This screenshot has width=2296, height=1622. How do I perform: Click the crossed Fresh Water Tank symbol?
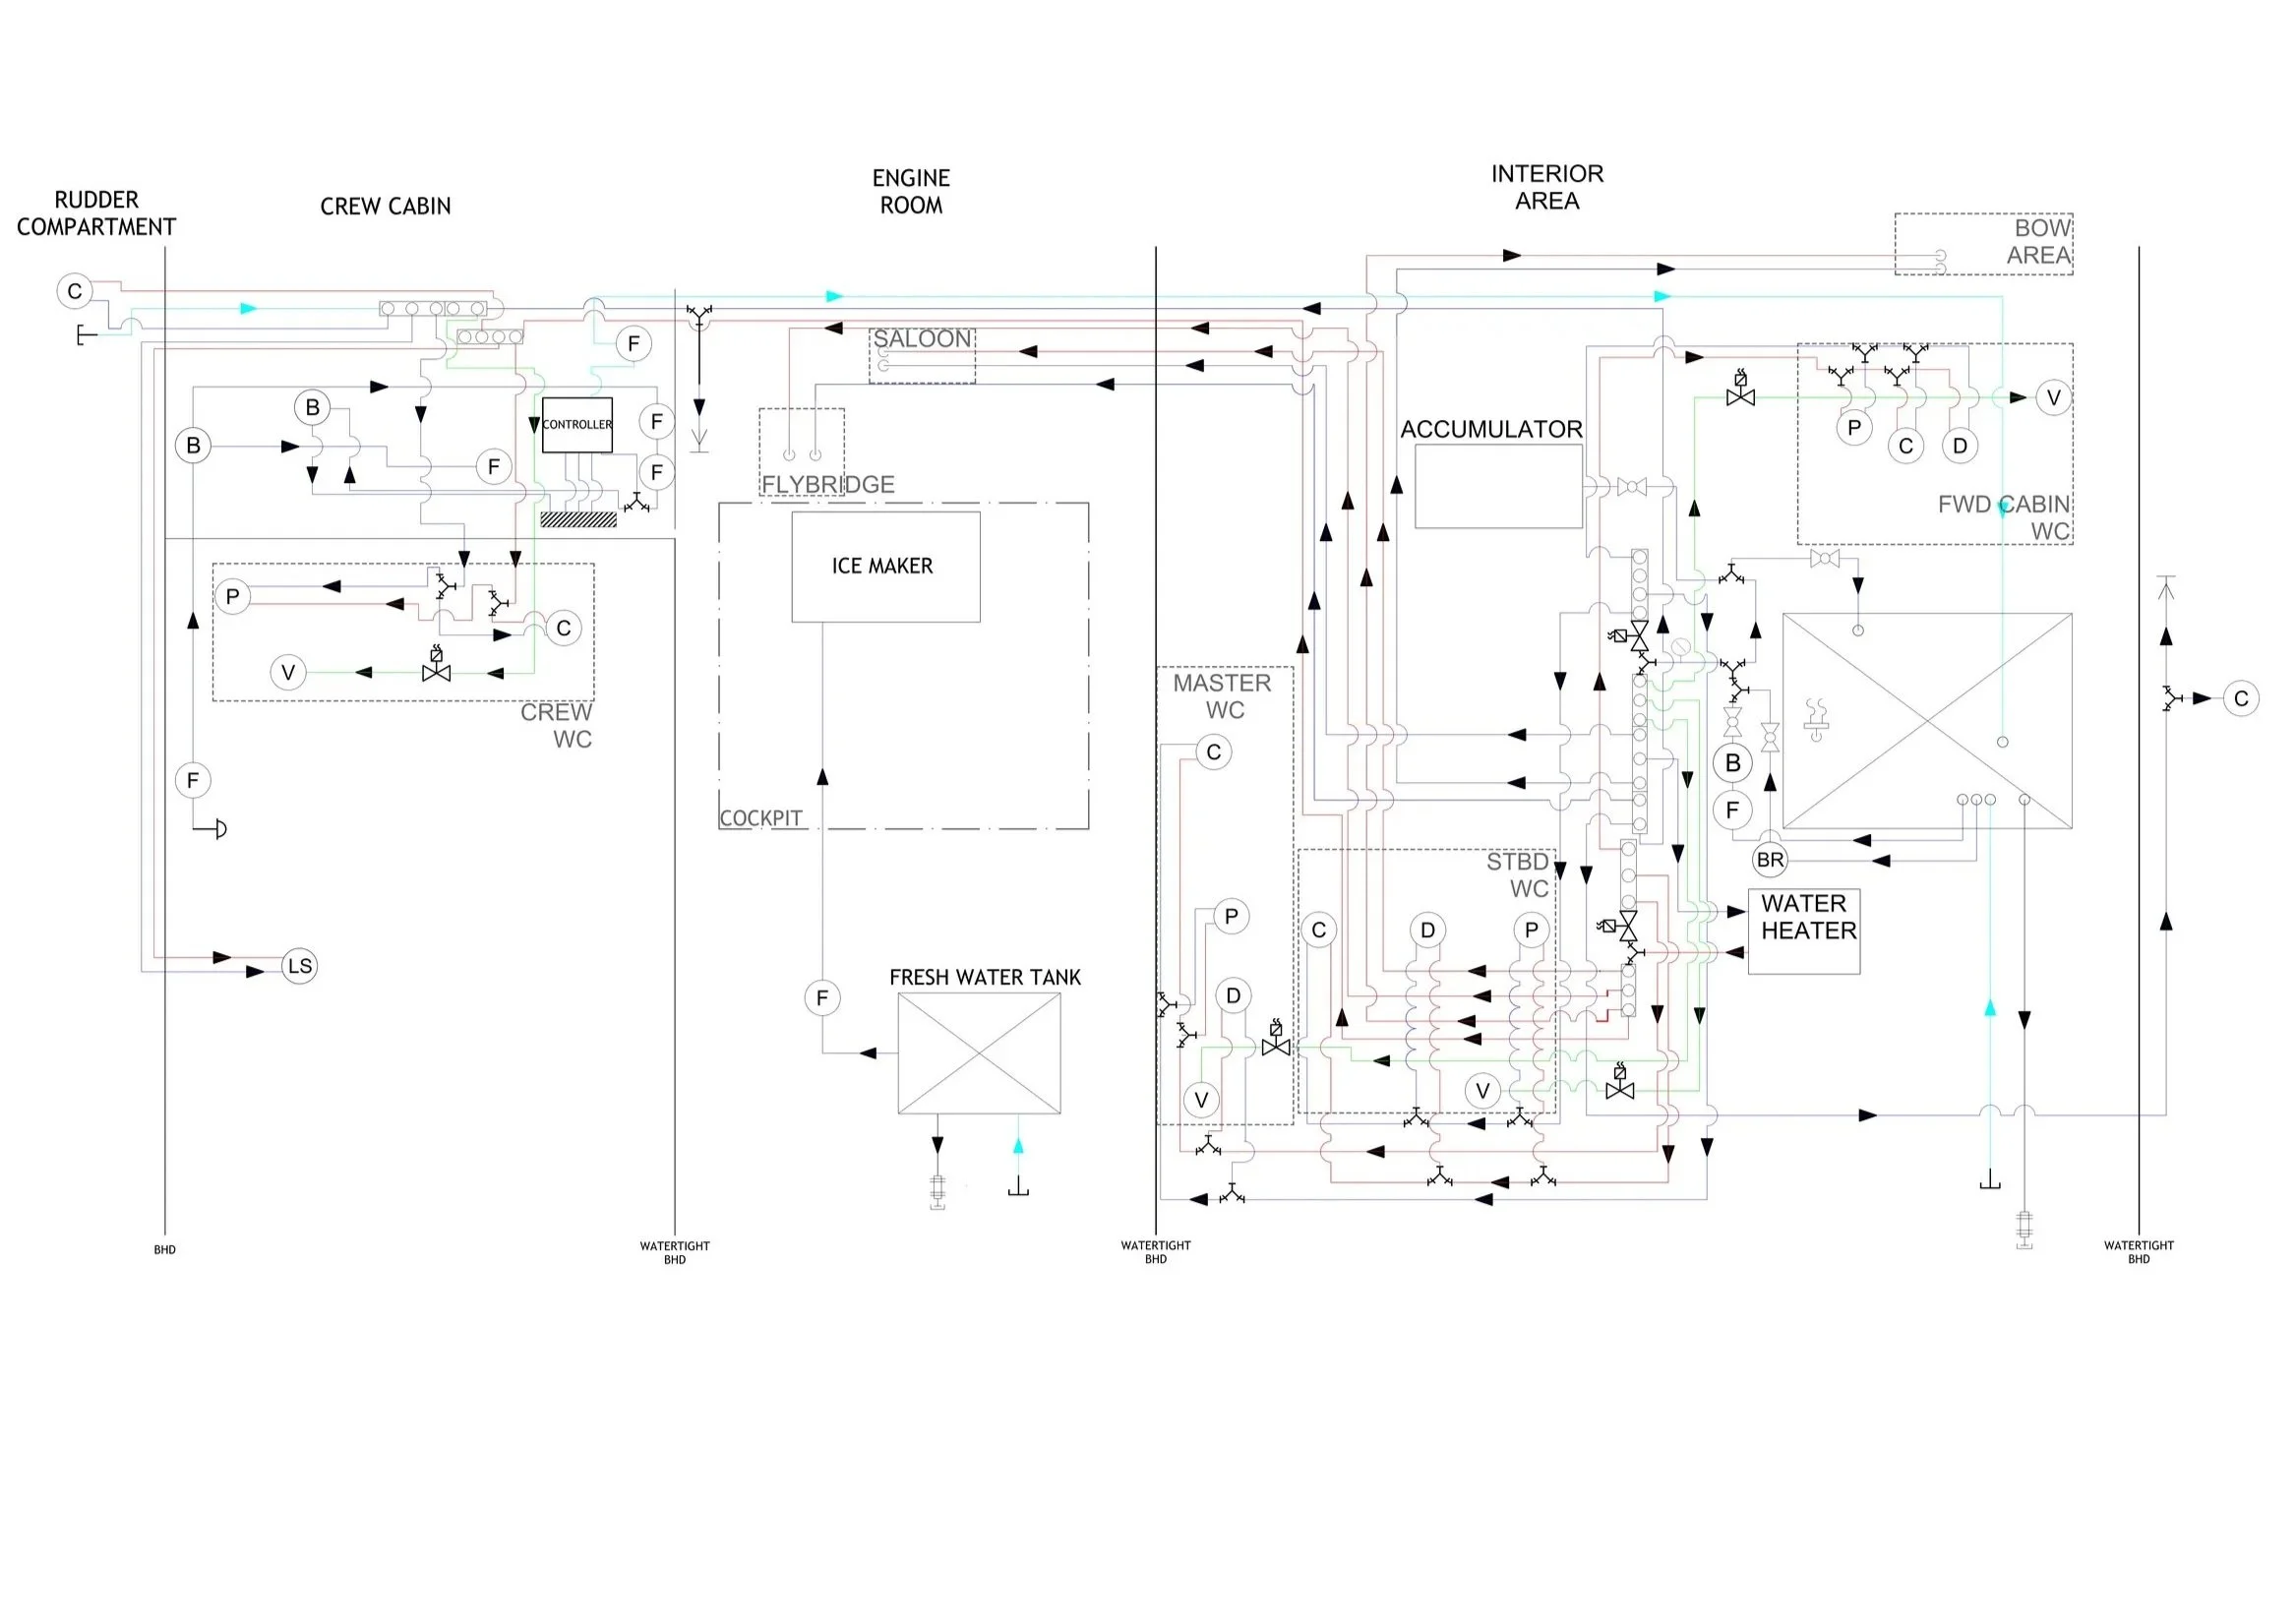click(x=979, y=1053)
